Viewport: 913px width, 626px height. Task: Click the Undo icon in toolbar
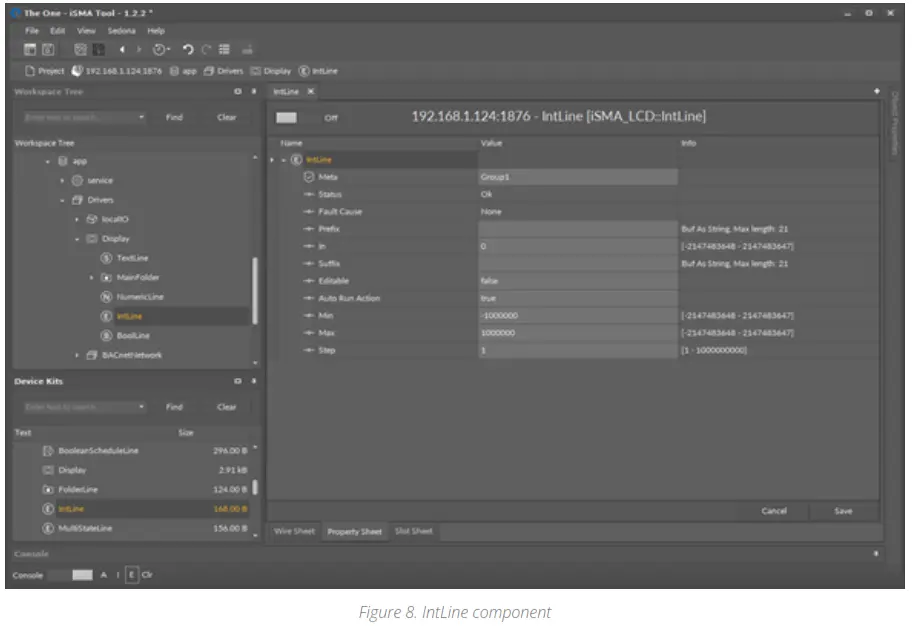pyautogui.click(x=187, y=49)
